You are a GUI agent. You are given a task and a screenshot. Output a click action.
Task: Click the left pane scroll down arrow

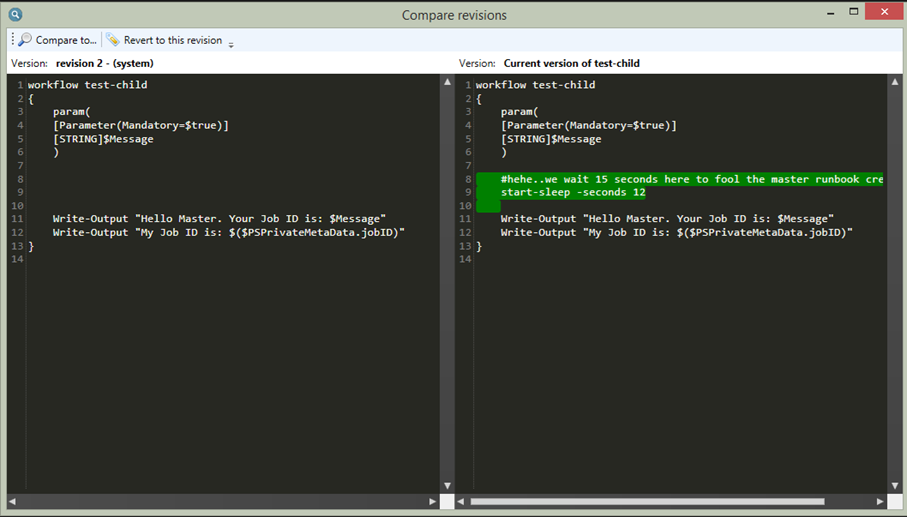447,486
